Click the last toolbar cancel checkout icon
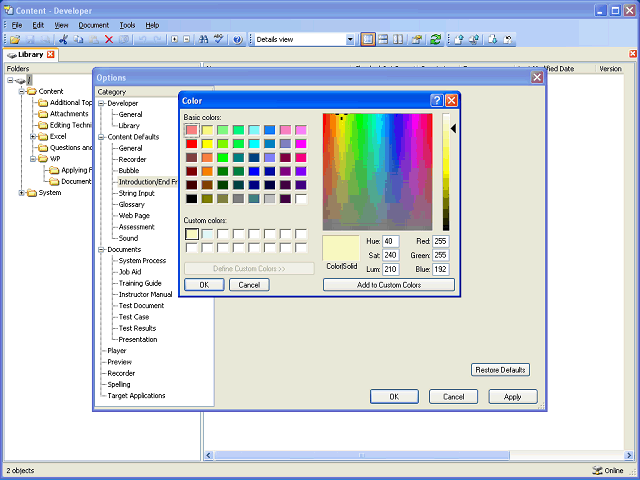This screenshot has width=640, height=480. 508,40
